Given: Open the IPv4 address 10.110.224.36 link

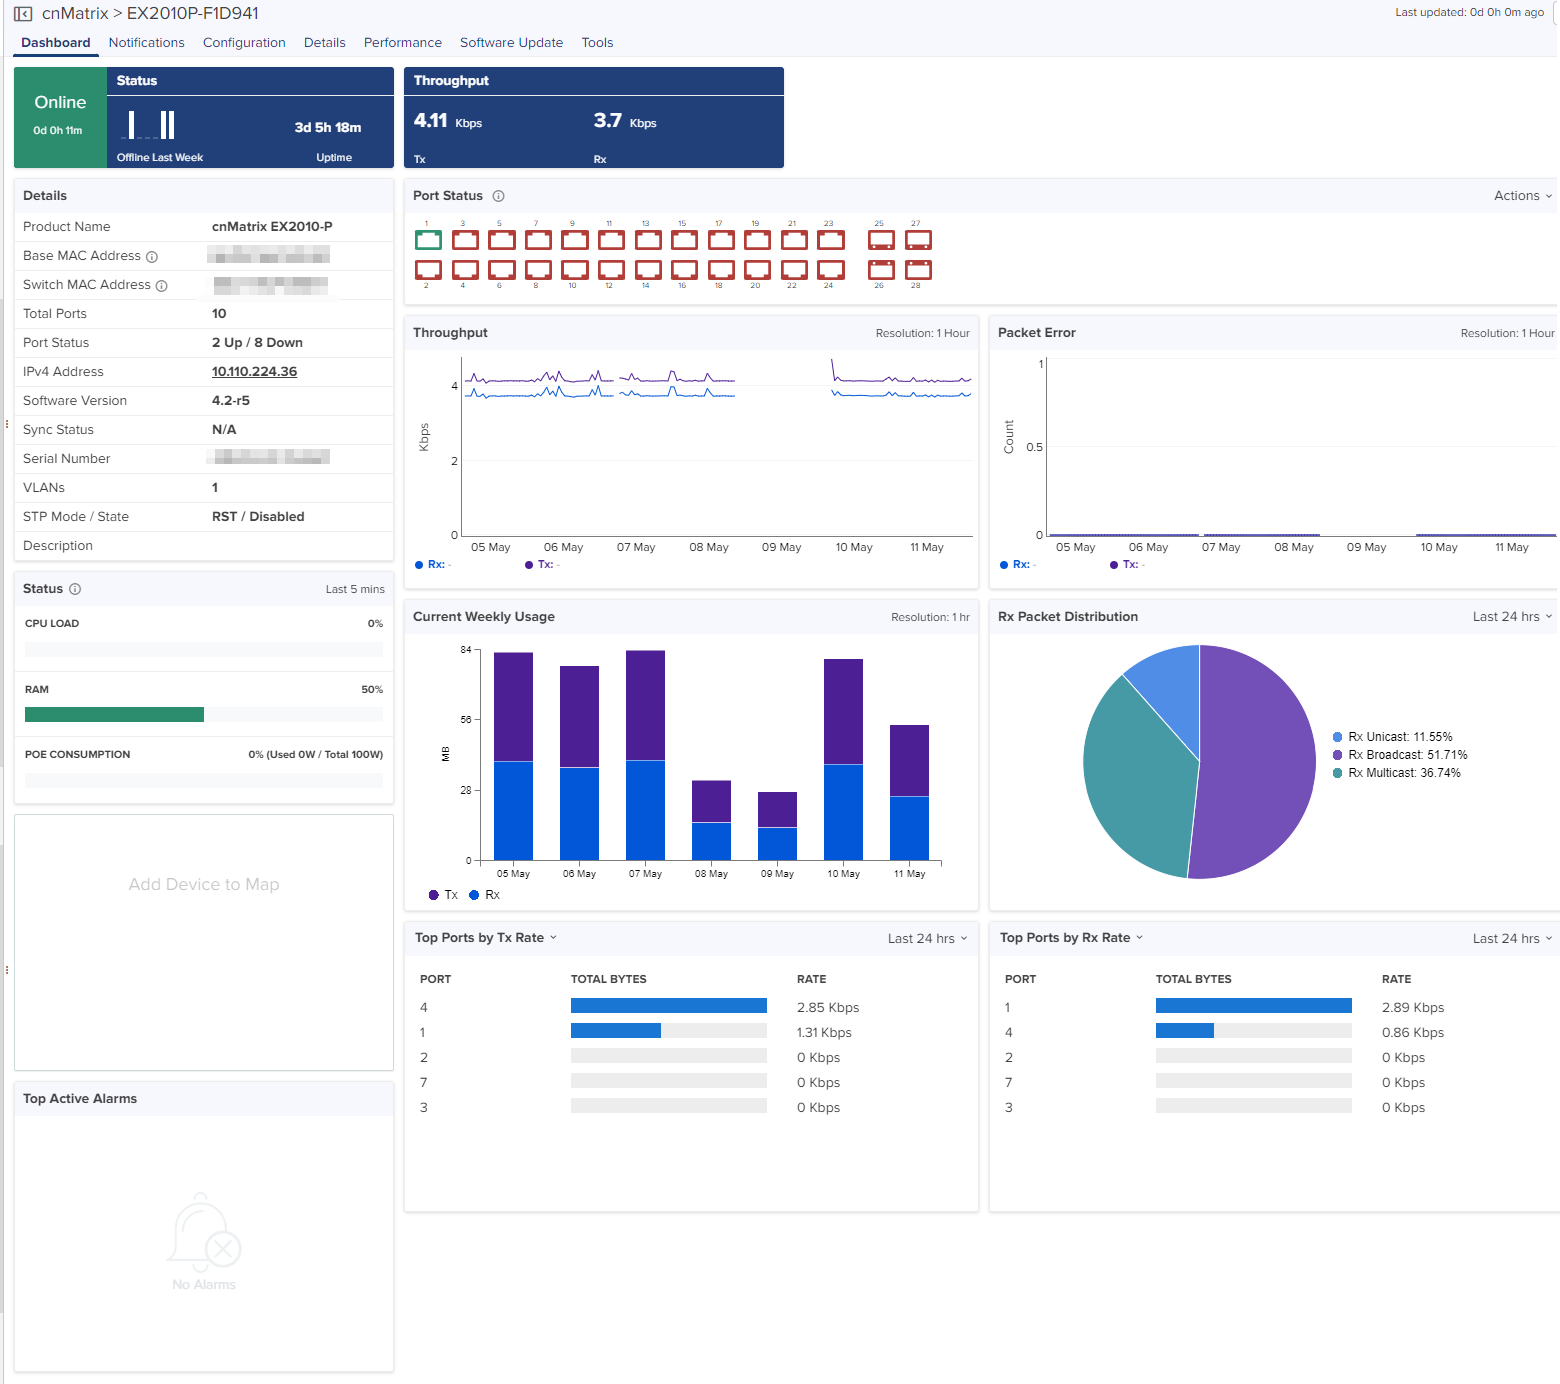Looking at the screenshot, I should (254, 371).
